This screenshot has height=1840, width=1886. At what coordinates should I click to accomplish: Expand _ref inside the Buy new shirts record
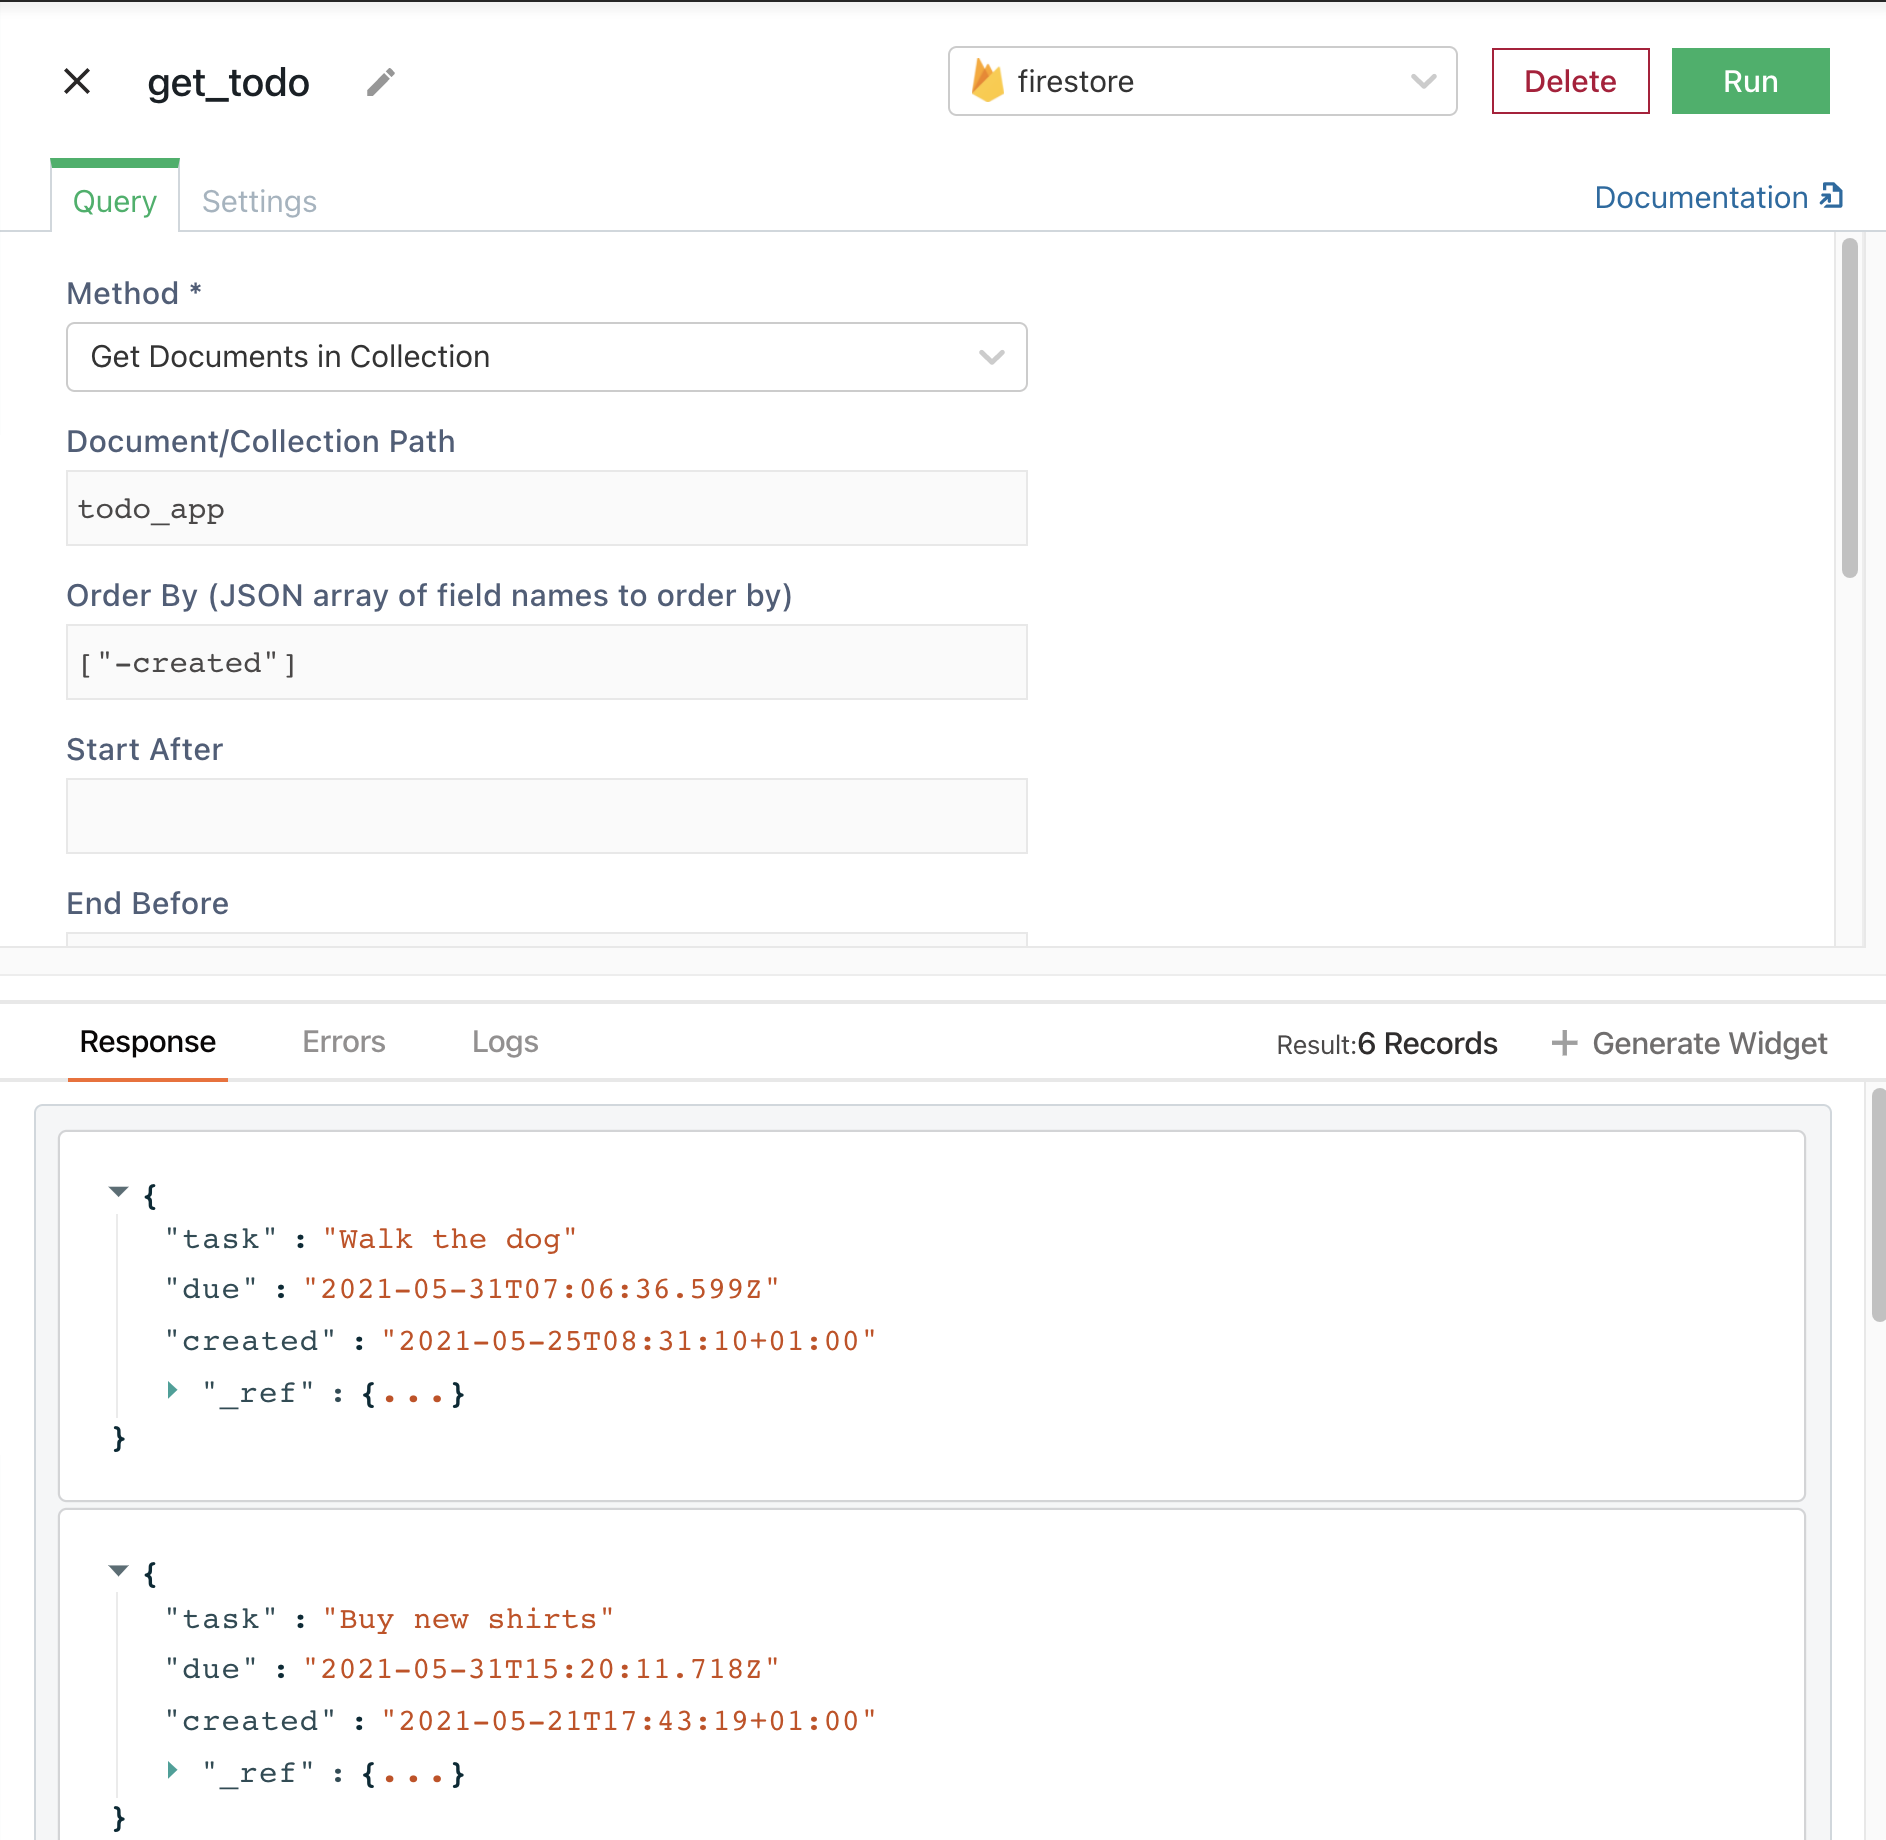(171, 1772)
